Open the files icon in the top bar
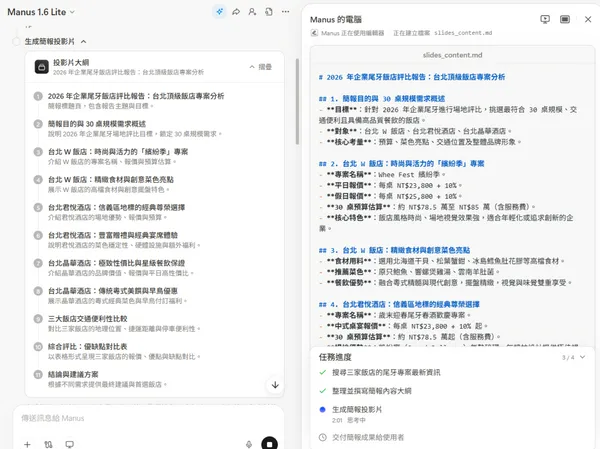600x449 pixels. coord(269,12)
